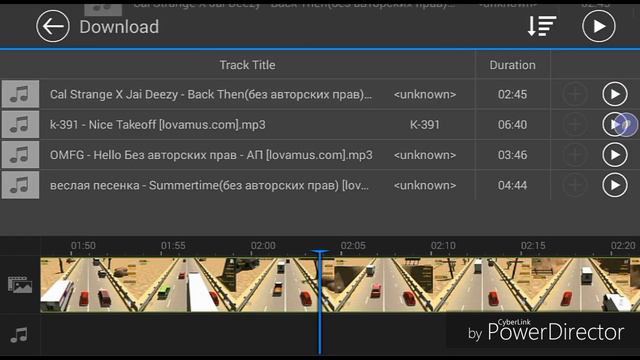
Task: Tap the music note thumbnail for OMFG Hello
Action: point(20,155)
